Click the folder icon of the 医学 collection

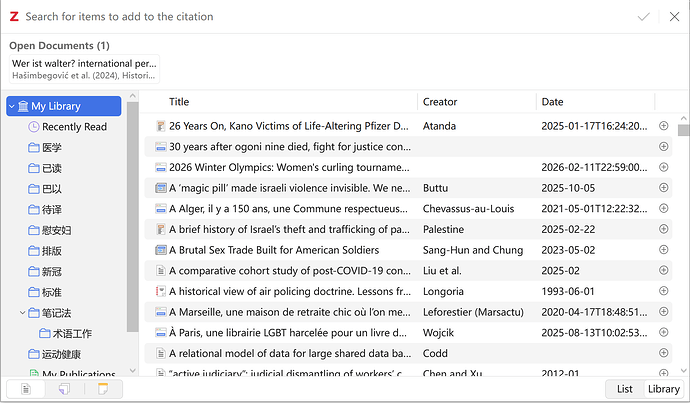click(x=34, y=147)
